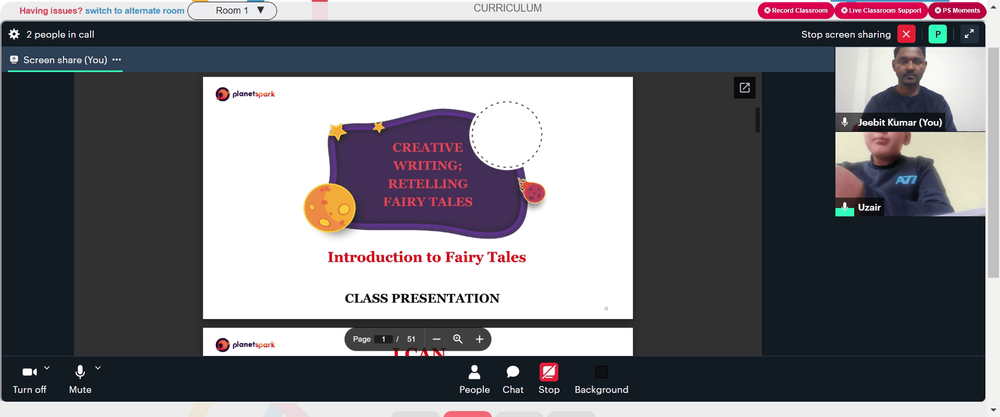Click the PDF magnifier zoom icon
The image size is (1000, 417).
pyautogui.click(x=458, y=339)
